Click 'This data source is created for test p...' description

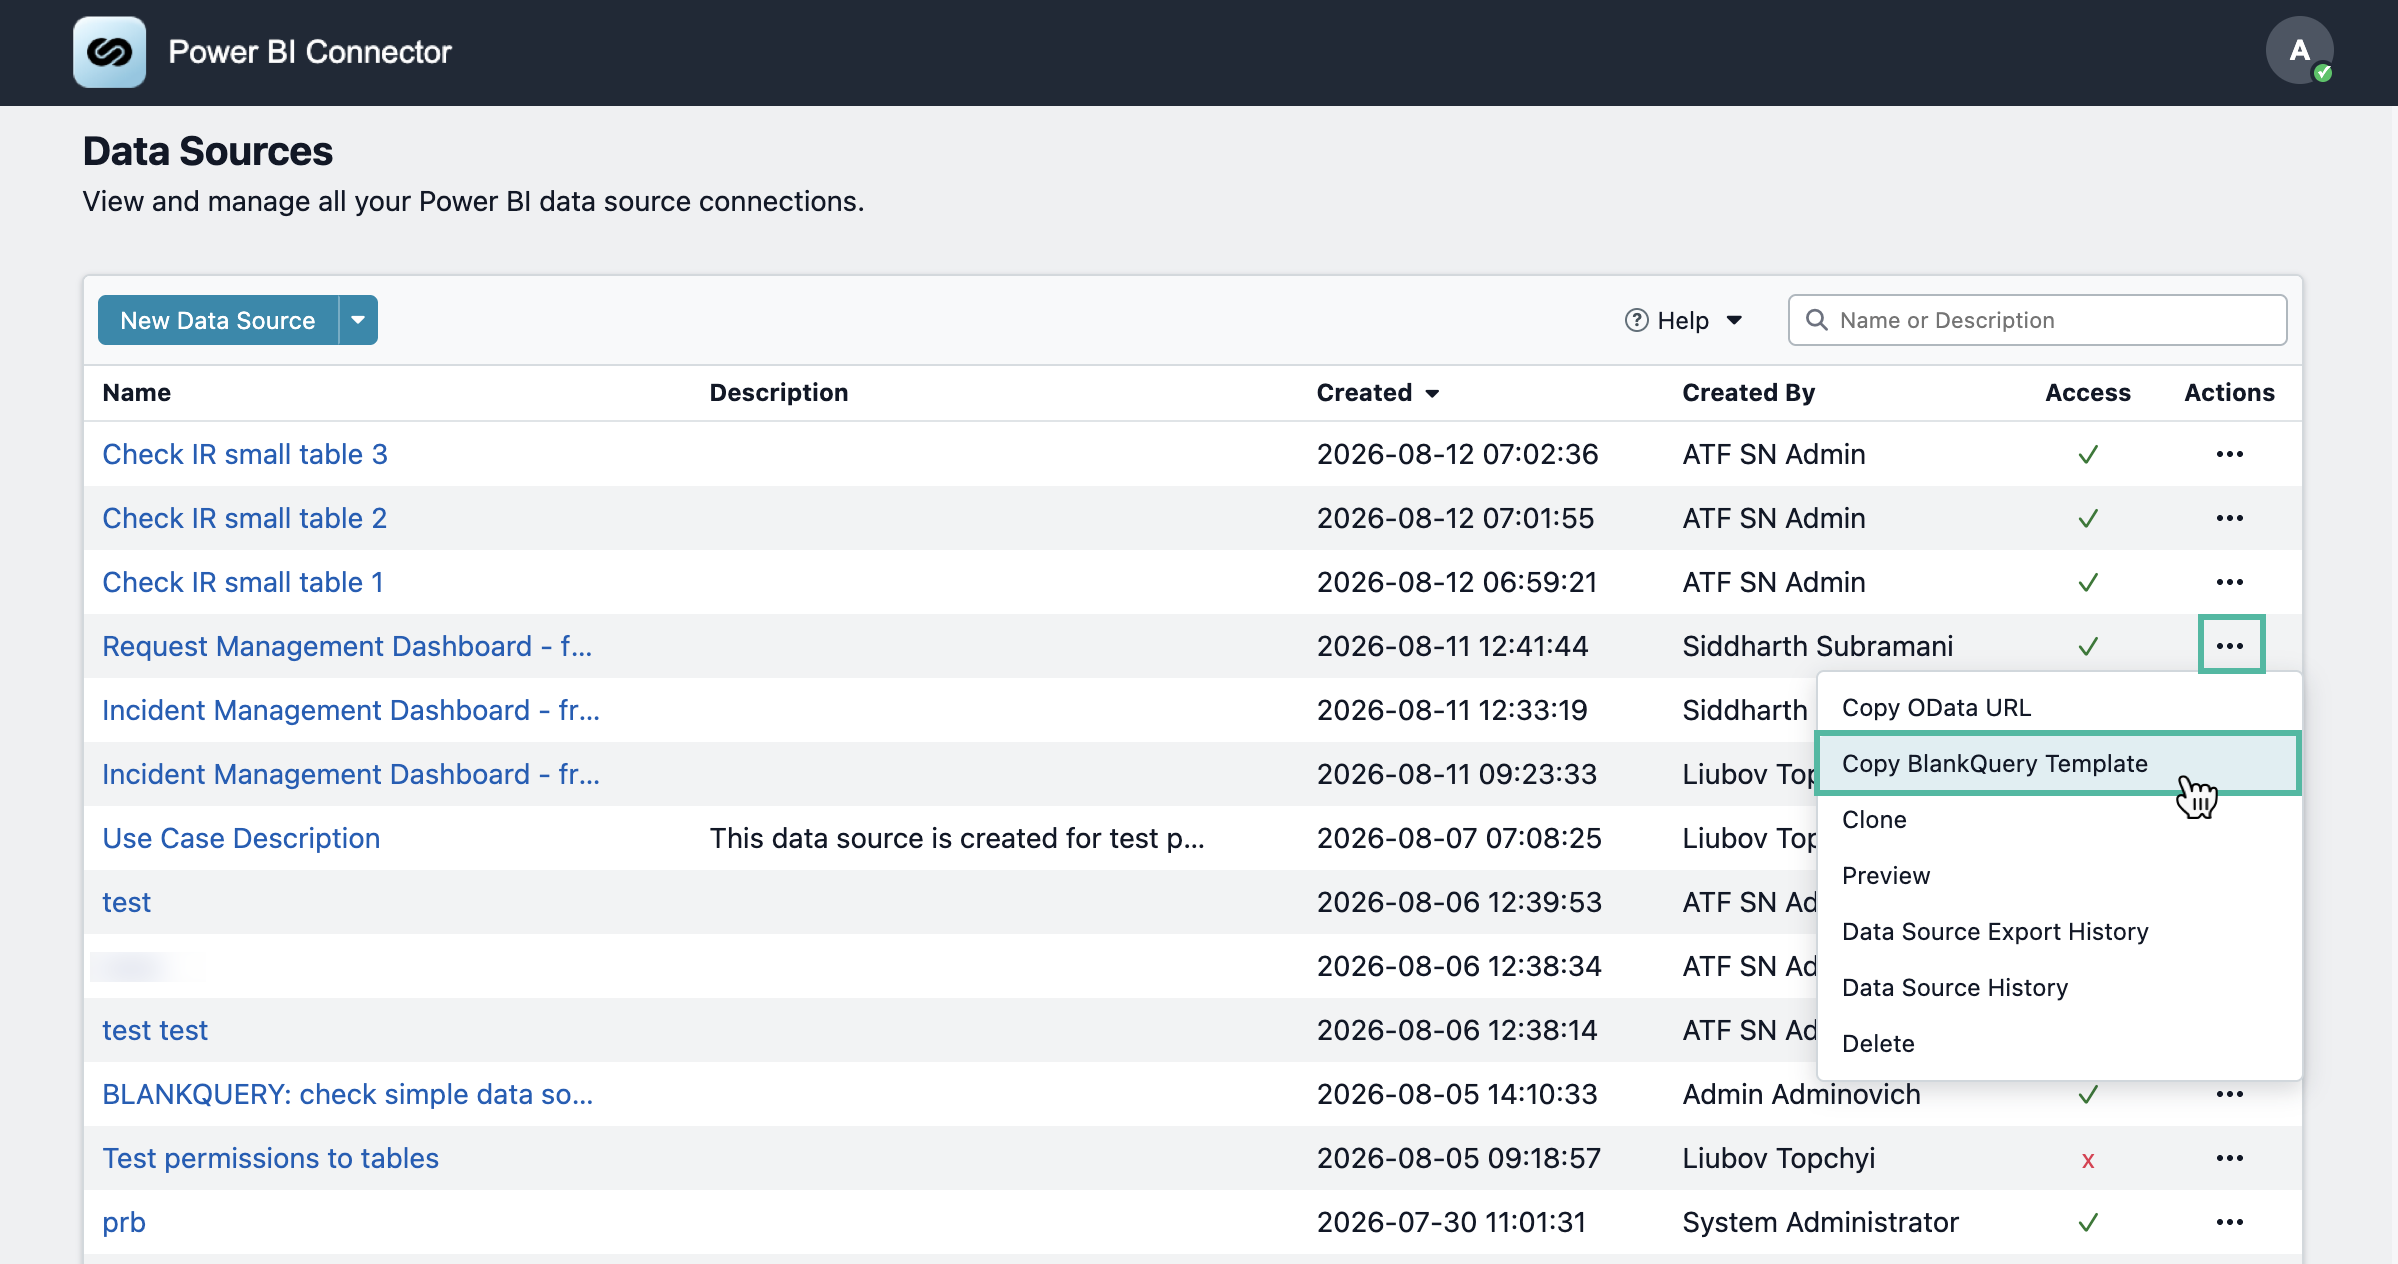pyautogui.click(x=957, y=838)
